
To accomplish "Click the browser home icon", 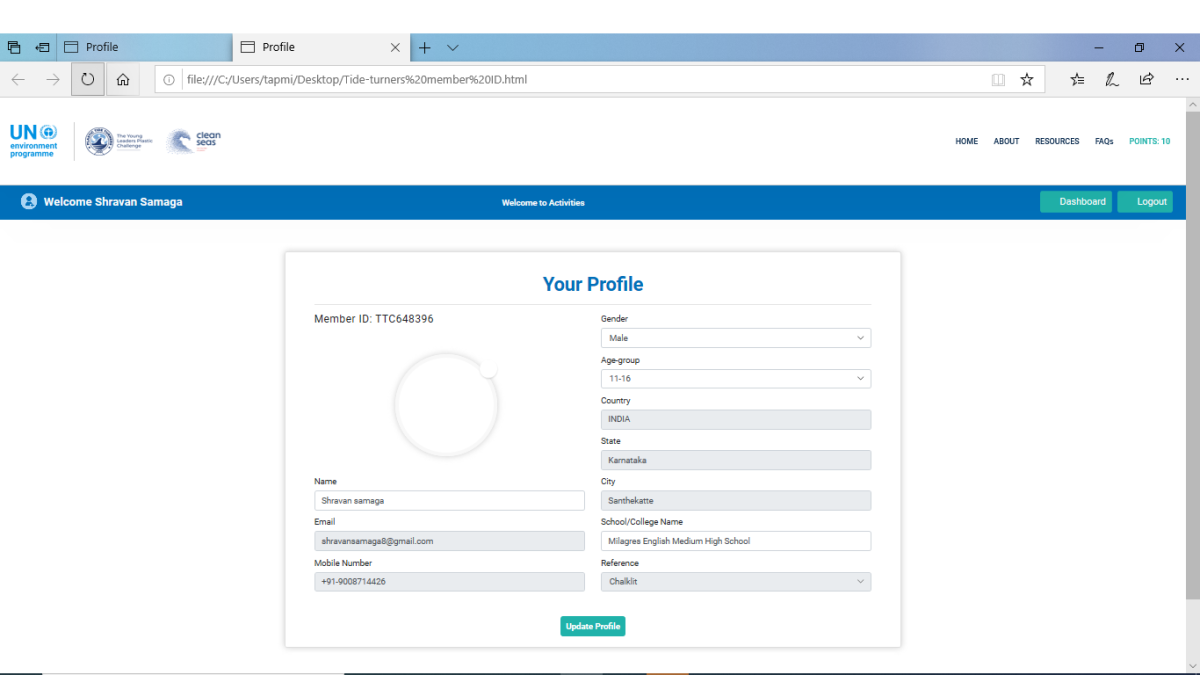I will 123,79.
